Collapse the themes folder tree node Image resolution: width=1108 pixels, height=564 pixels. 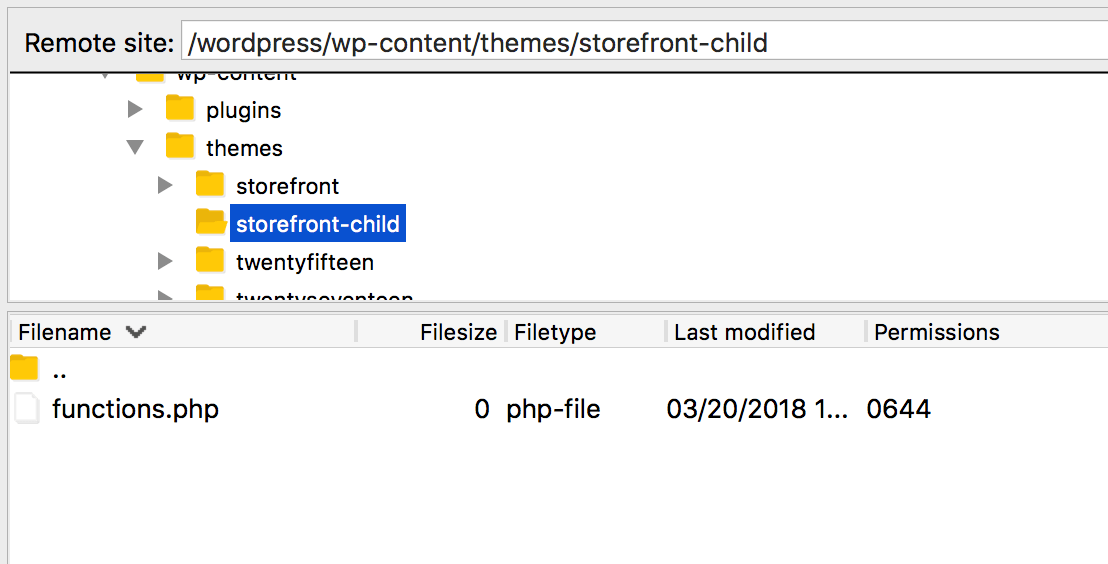pyautogui.click(x=136, y=148)
